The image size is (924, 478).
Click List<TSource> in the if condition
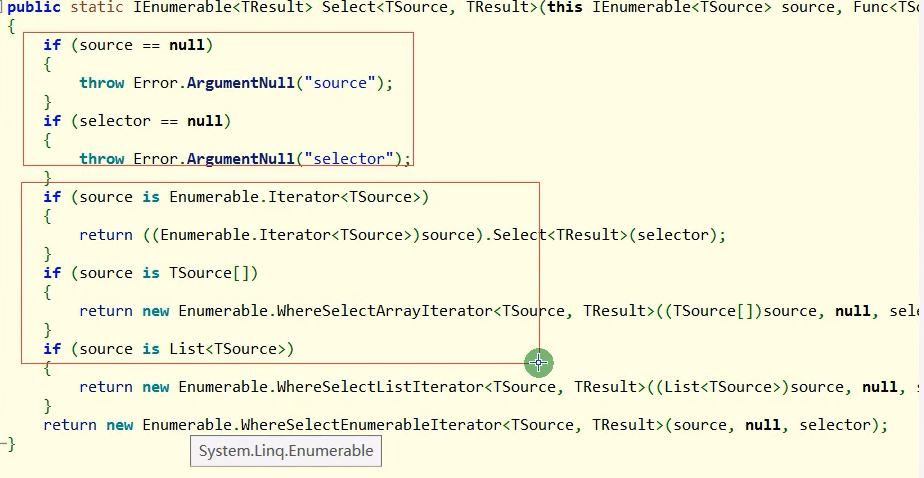227,349
